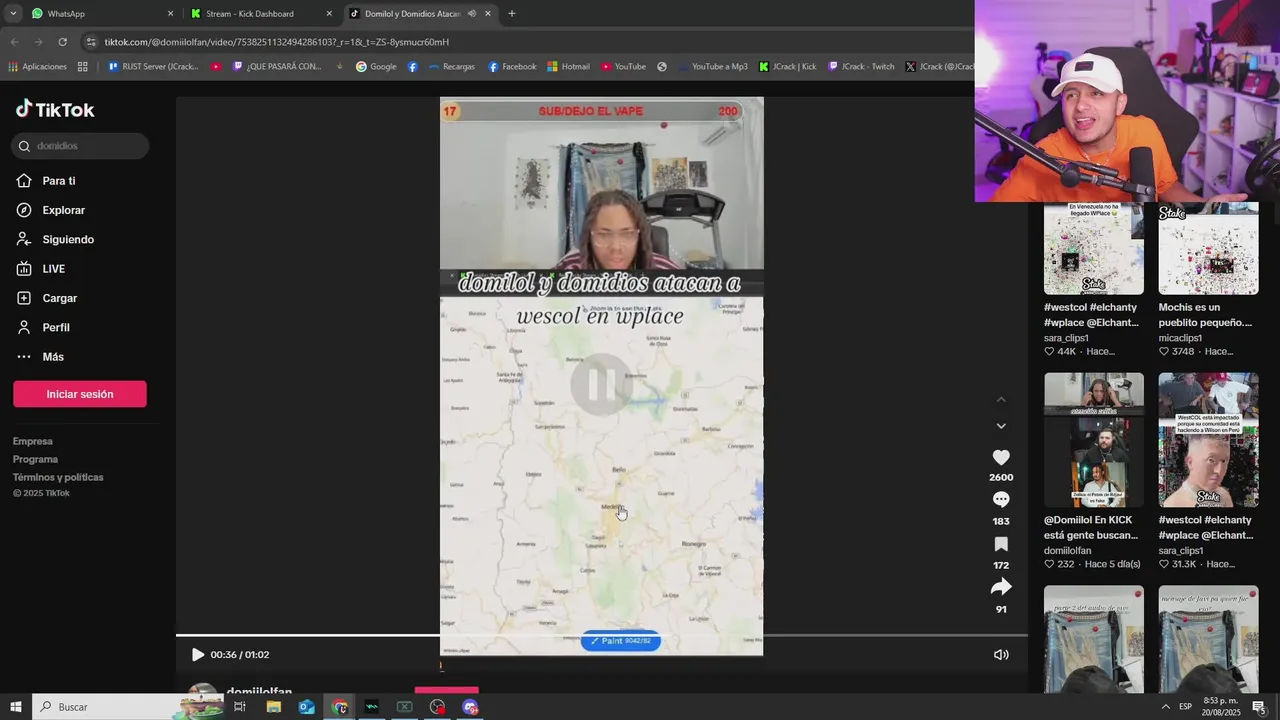Open the domiilolfan KICK video thumbnail
Viewport: 1280px width, 720px height.
pyautogui.click(x=1094, y=440)
